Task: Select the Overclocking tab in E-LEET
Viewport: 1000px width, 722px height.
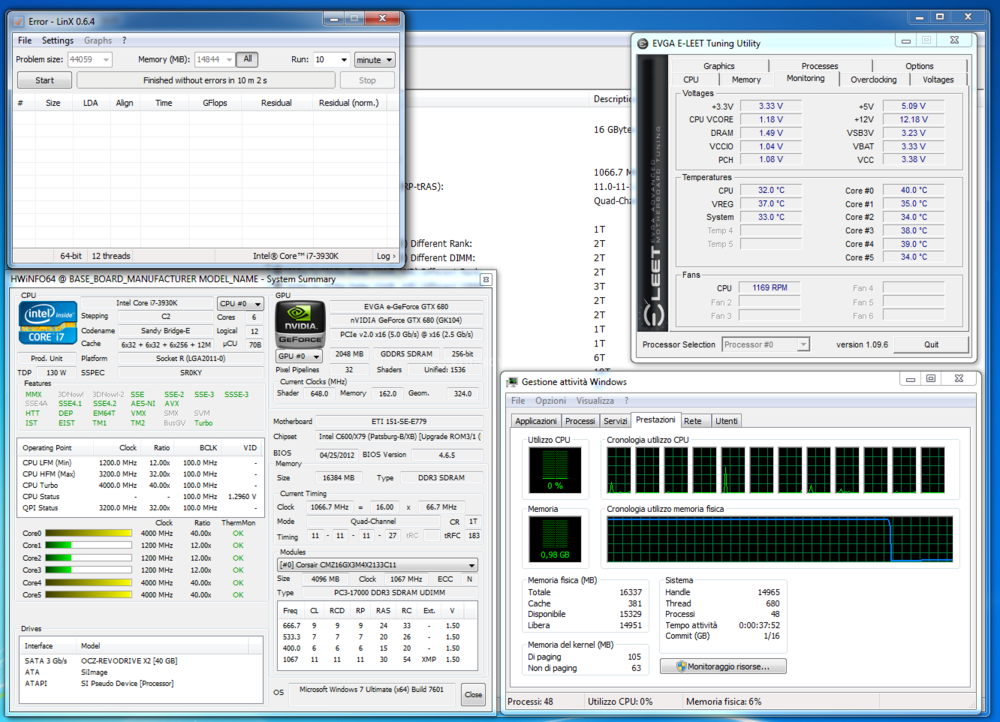Action: tap(873, 80)
